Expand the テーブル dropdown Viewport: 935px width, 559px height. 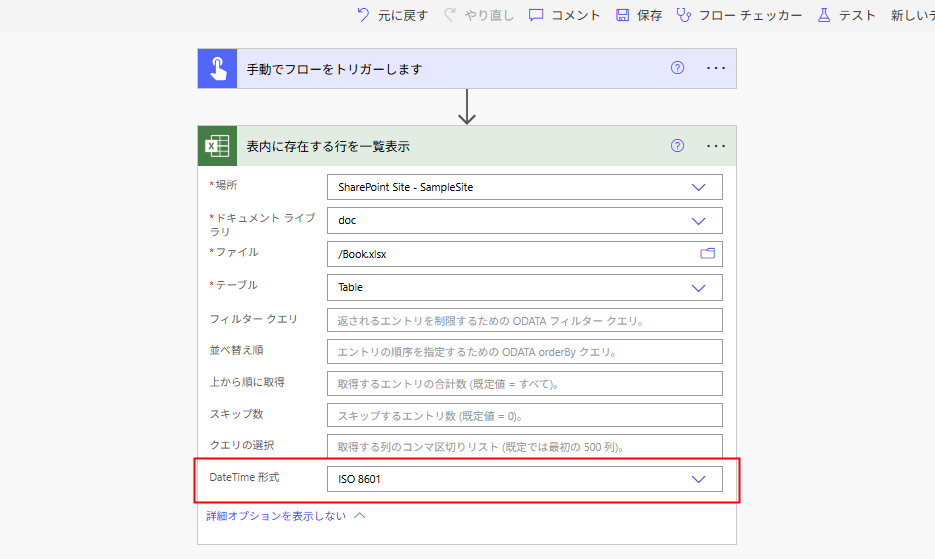click(699, 287)
